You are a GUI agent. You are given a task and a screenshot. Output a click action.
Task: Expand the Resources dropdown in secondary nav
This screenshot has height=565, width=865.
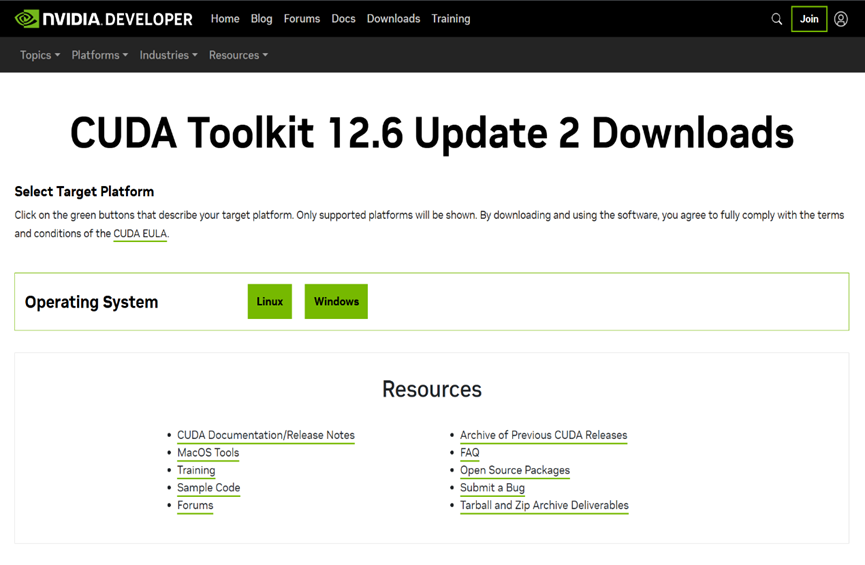pyautogui.click(x=238, y=55)
